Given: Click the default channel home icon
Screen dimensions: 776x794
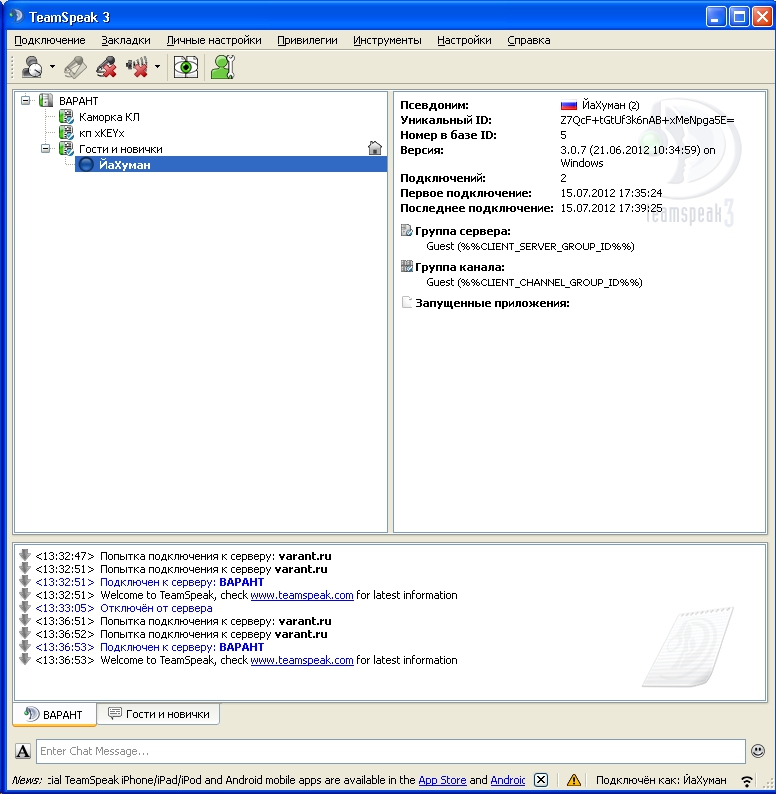Looking at the screenshot, I should (375, 148).
